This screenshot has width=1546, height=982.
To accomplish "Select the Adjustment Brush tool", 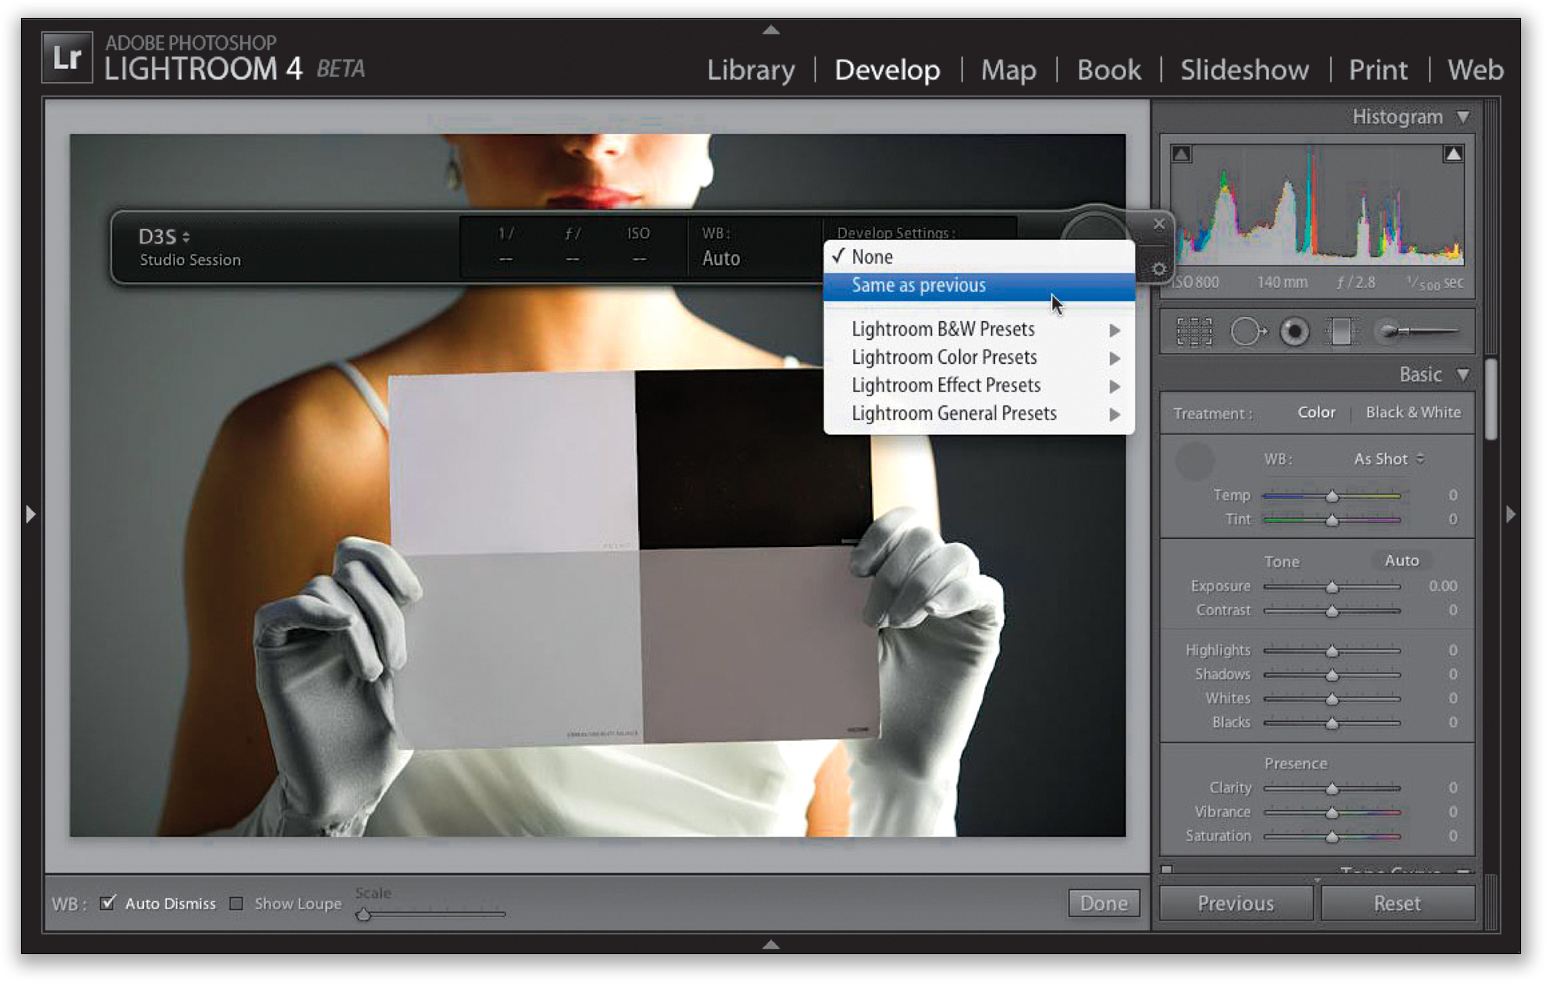I will point(1416,331).
